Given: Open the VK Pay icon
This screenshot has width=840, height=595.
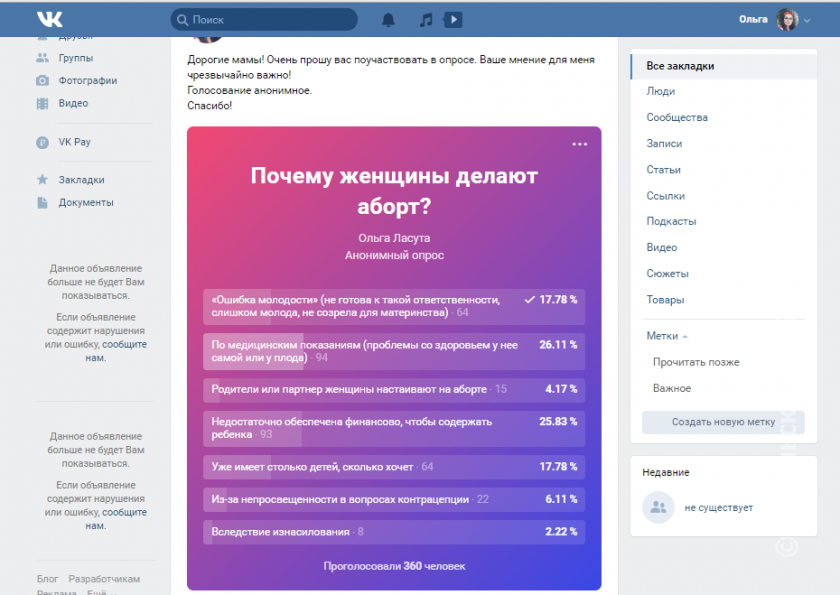Looking at the screenshot, I should pos(42,142).
